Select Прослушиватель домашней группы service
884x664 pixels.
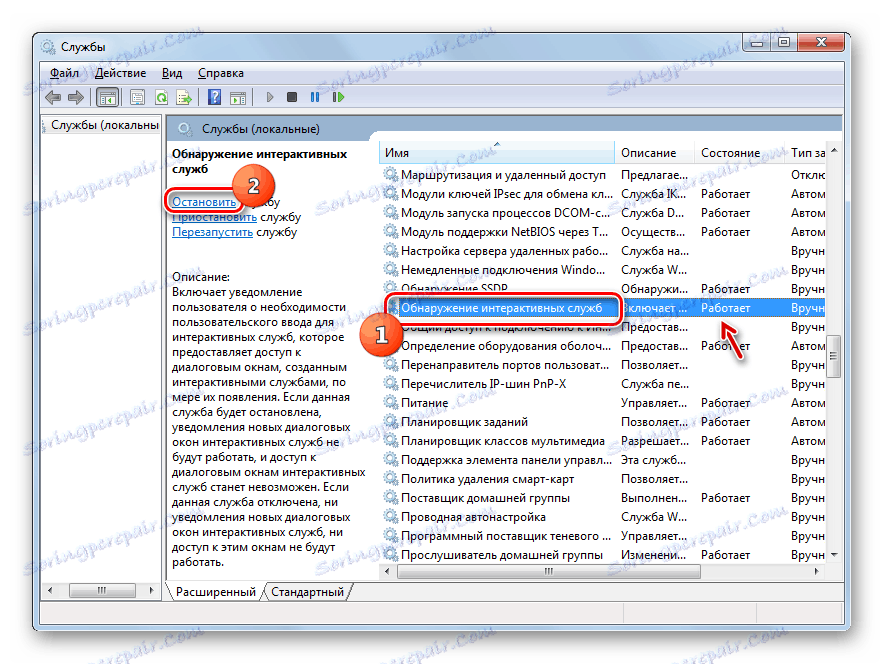pos(603,555)
